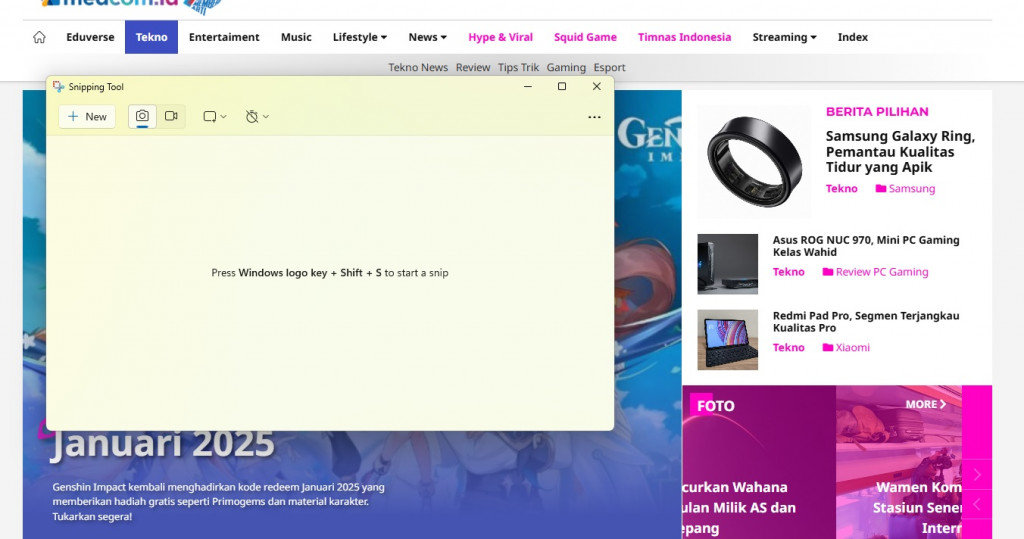Select Snip mode camera icon
Viewport: 1024px width, 539px height.
pos(142,116)
